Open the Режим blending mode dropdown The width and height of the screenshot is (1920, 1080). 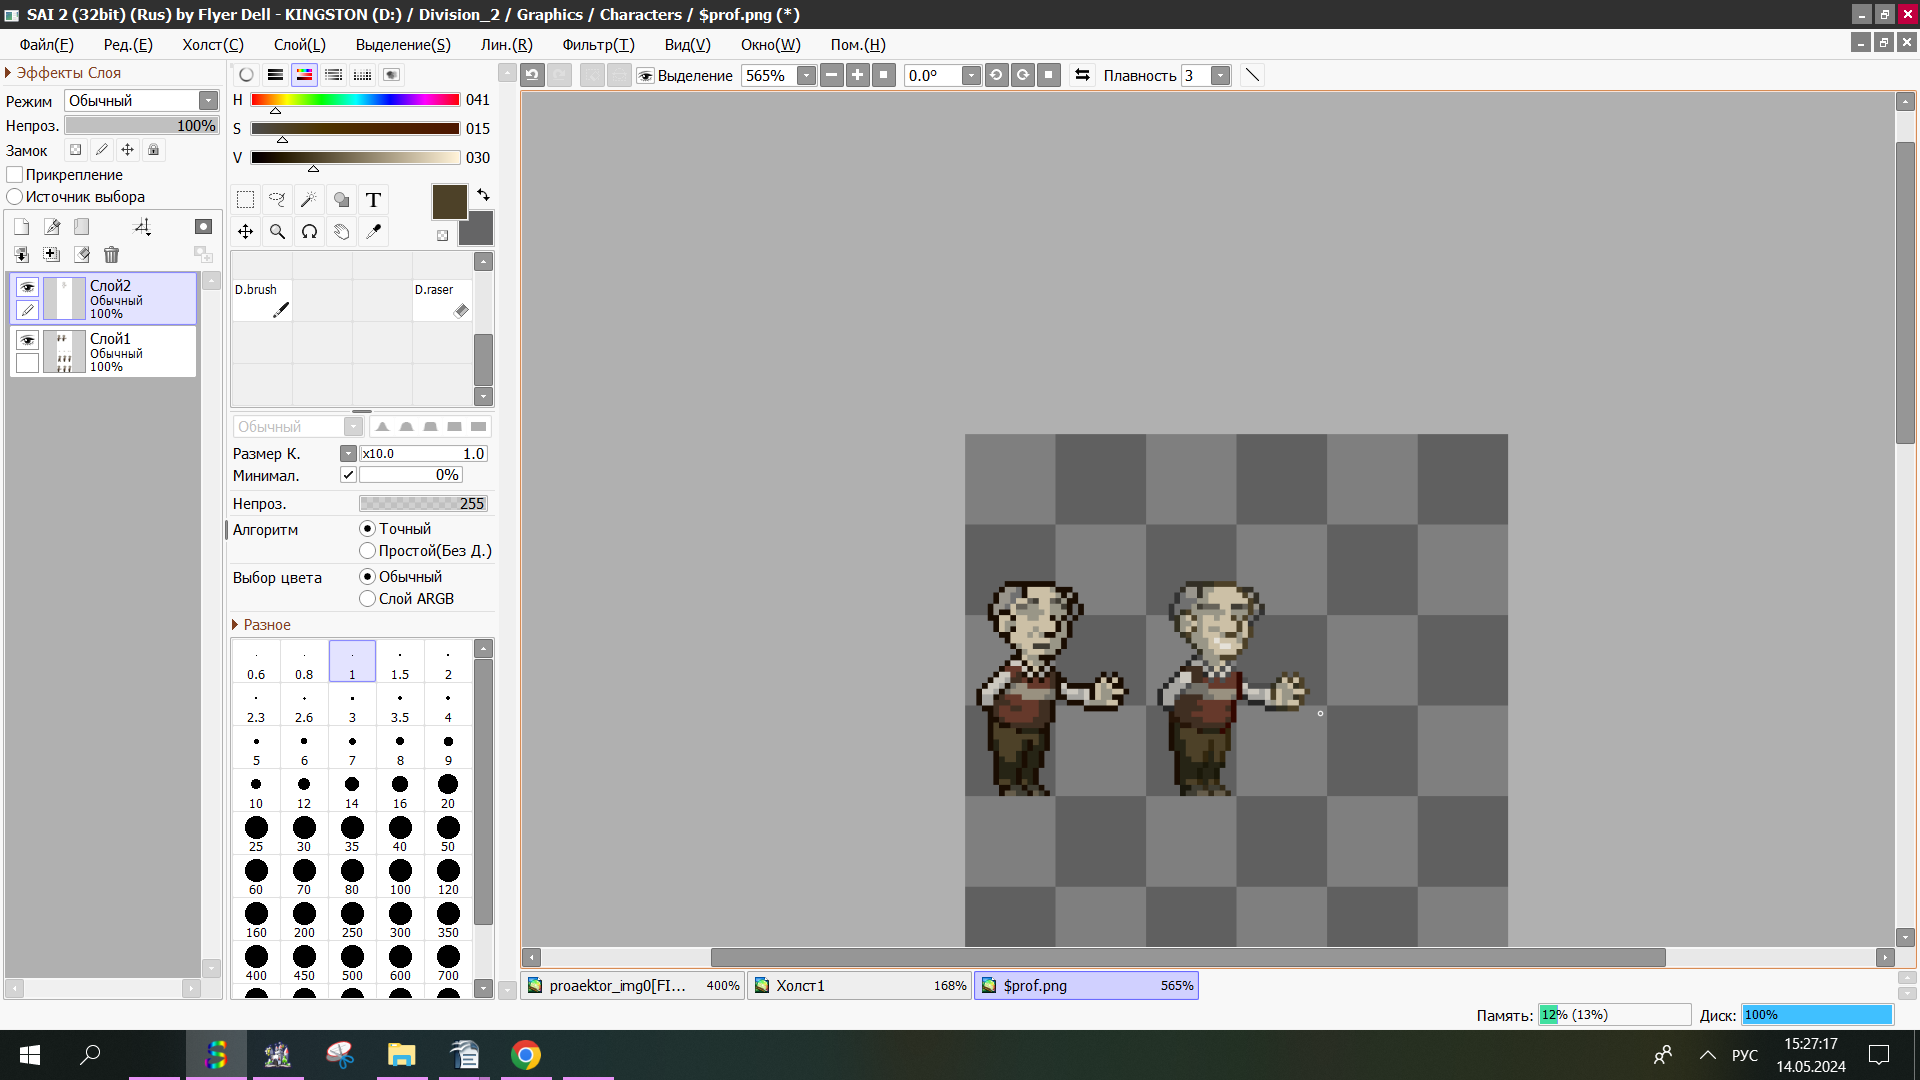pos(208,101)
